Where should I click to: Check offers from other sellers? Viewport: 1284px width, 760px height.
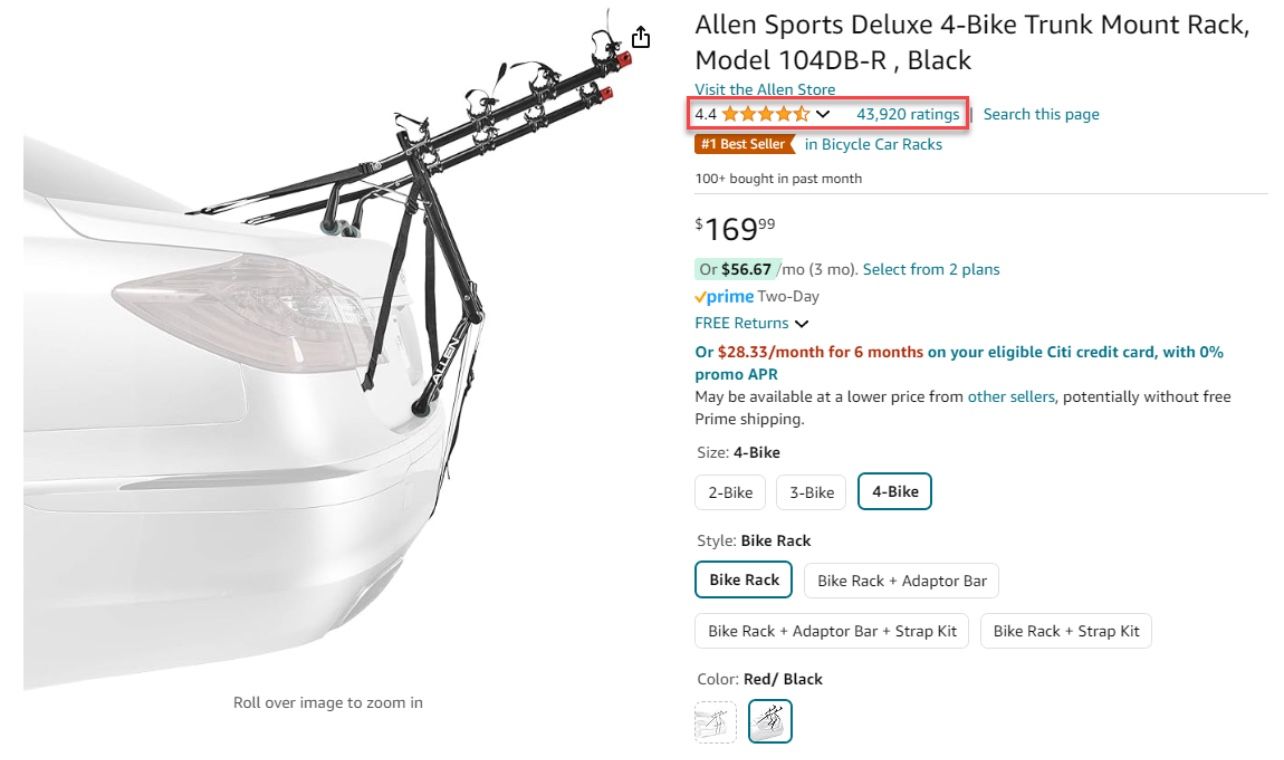[x=1011, y=396]
